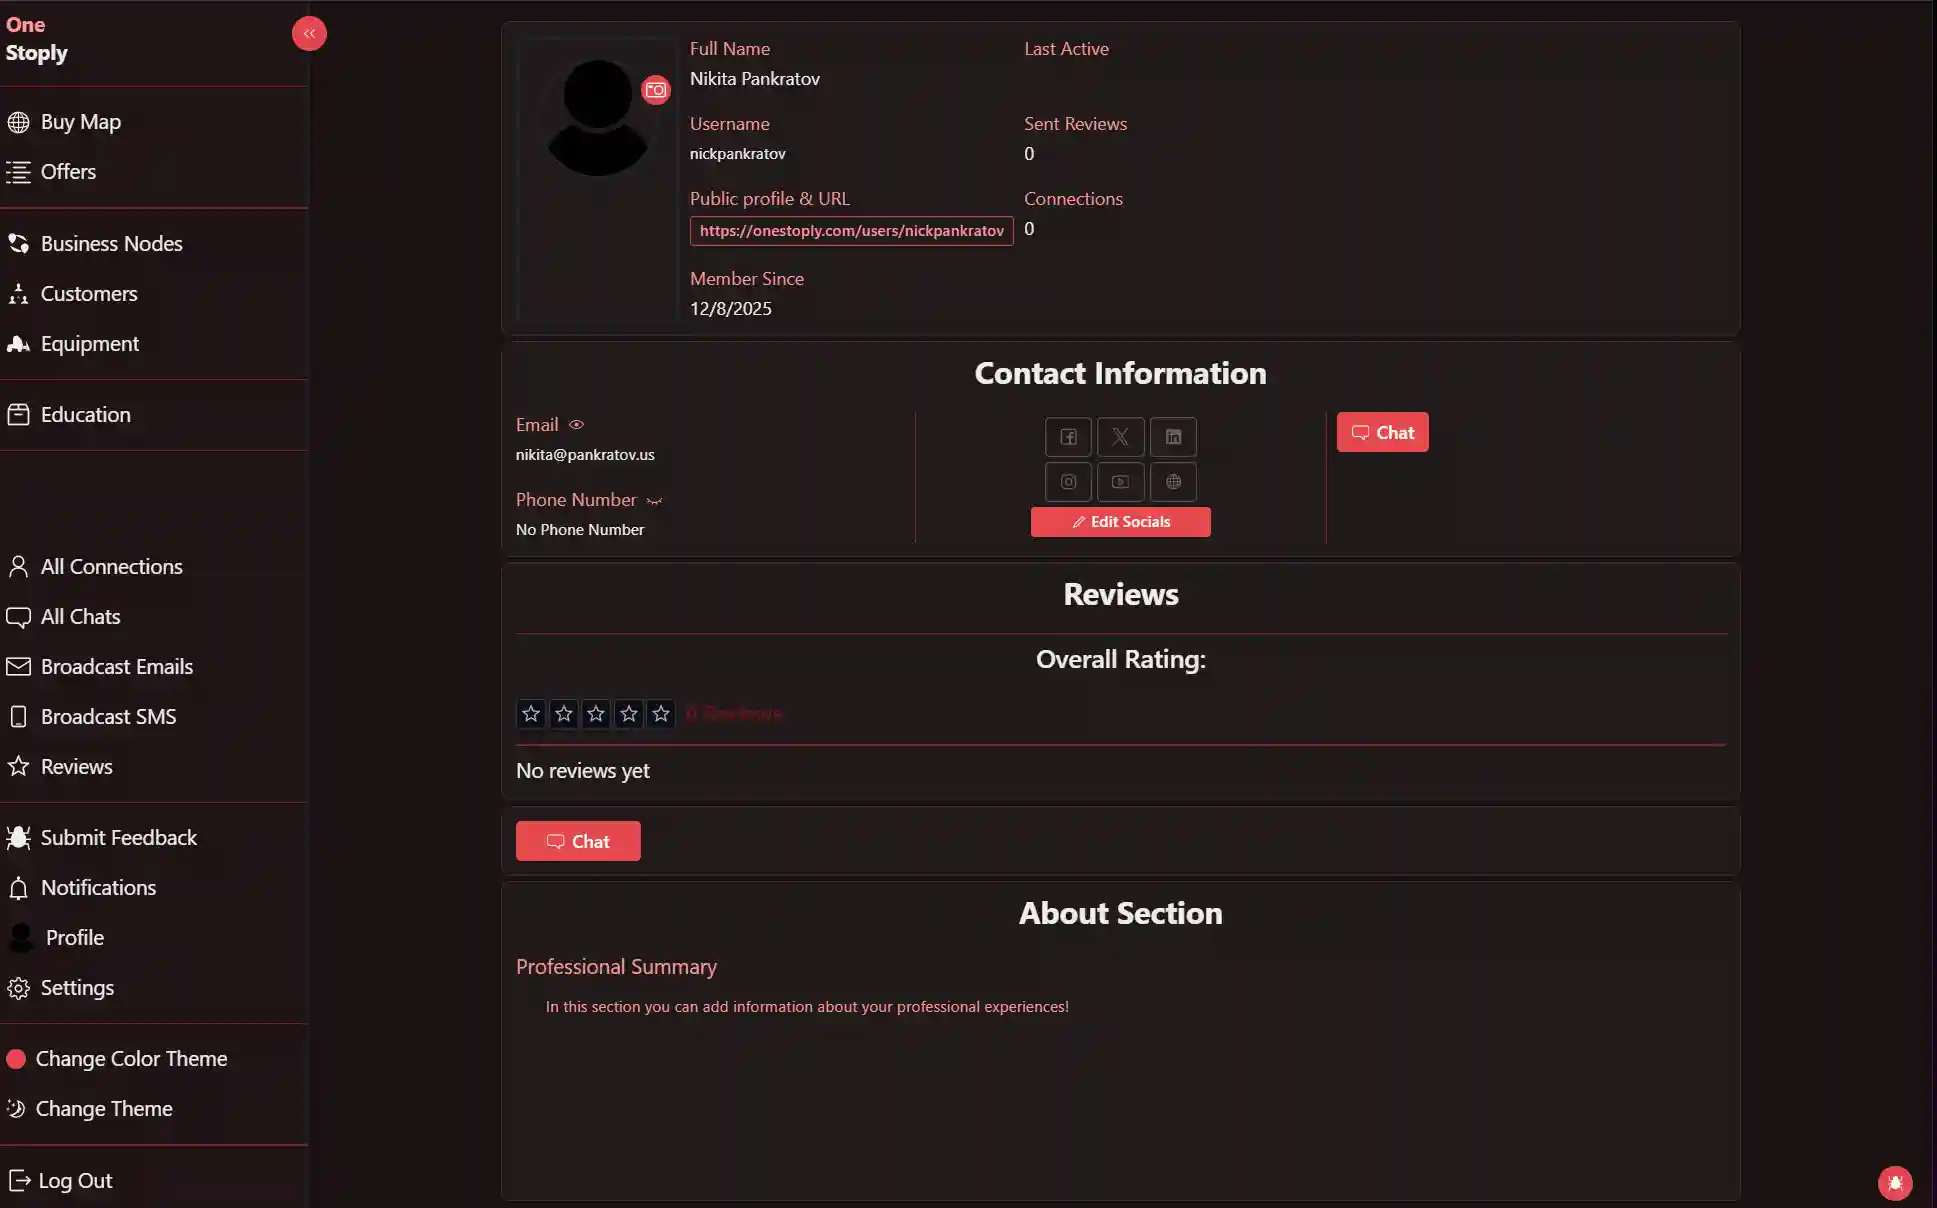Open Change Color Theme options

click(x=130, y=1058)
